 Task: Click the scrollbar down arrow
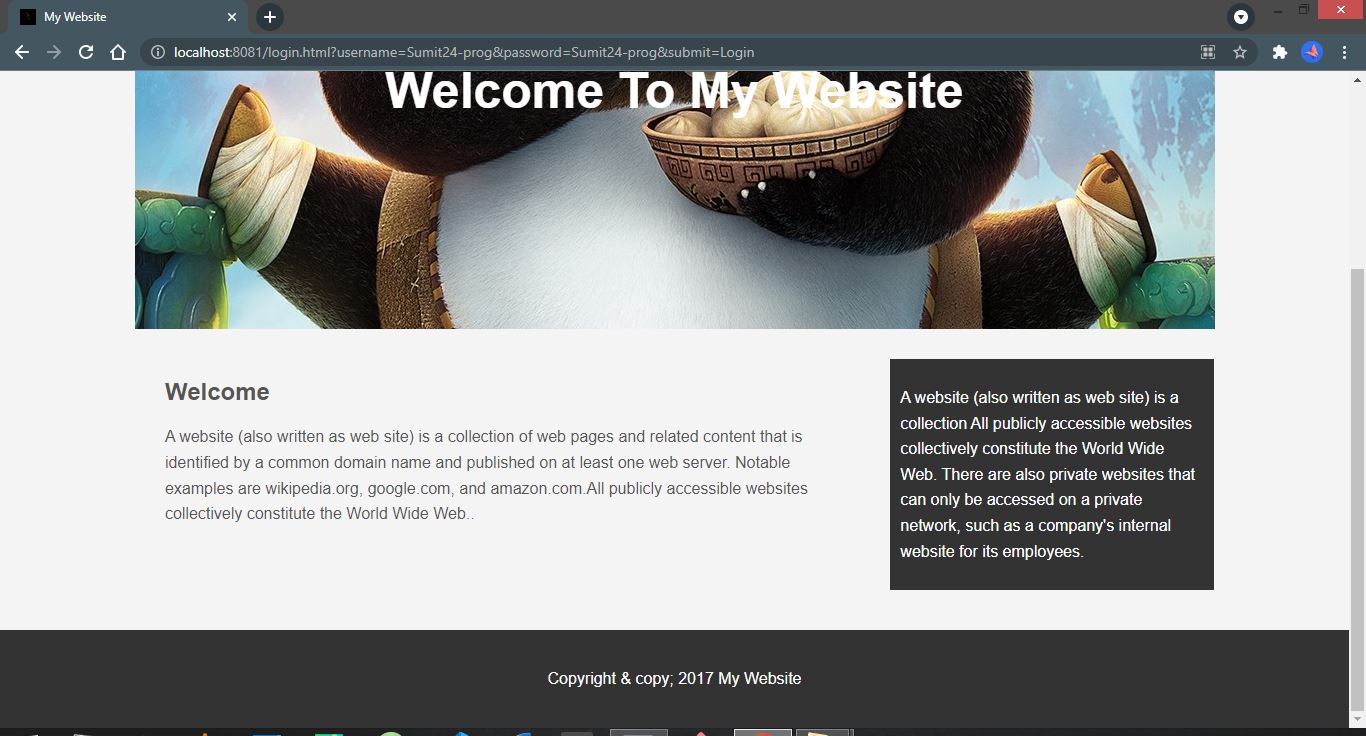click(x=1357, y=719)
